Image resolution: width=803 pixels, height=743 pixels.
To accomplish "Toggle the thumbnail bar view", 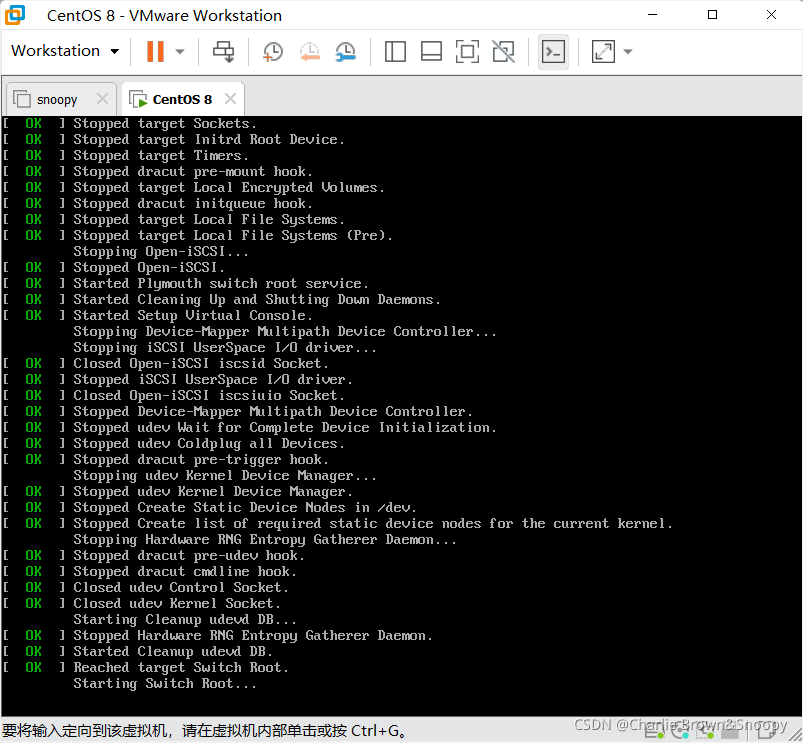I will [431, 51].
